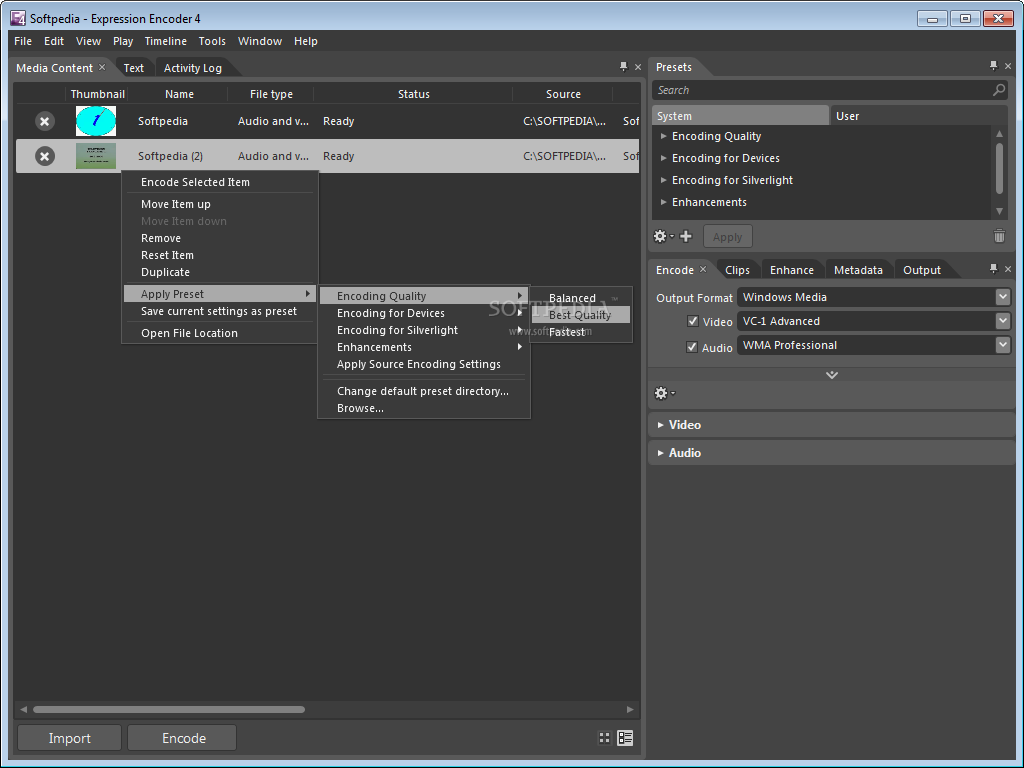Open the Metadata tab
Image resolution: width=1024 pixels, height=768 pixels.
tap(858, 270)
